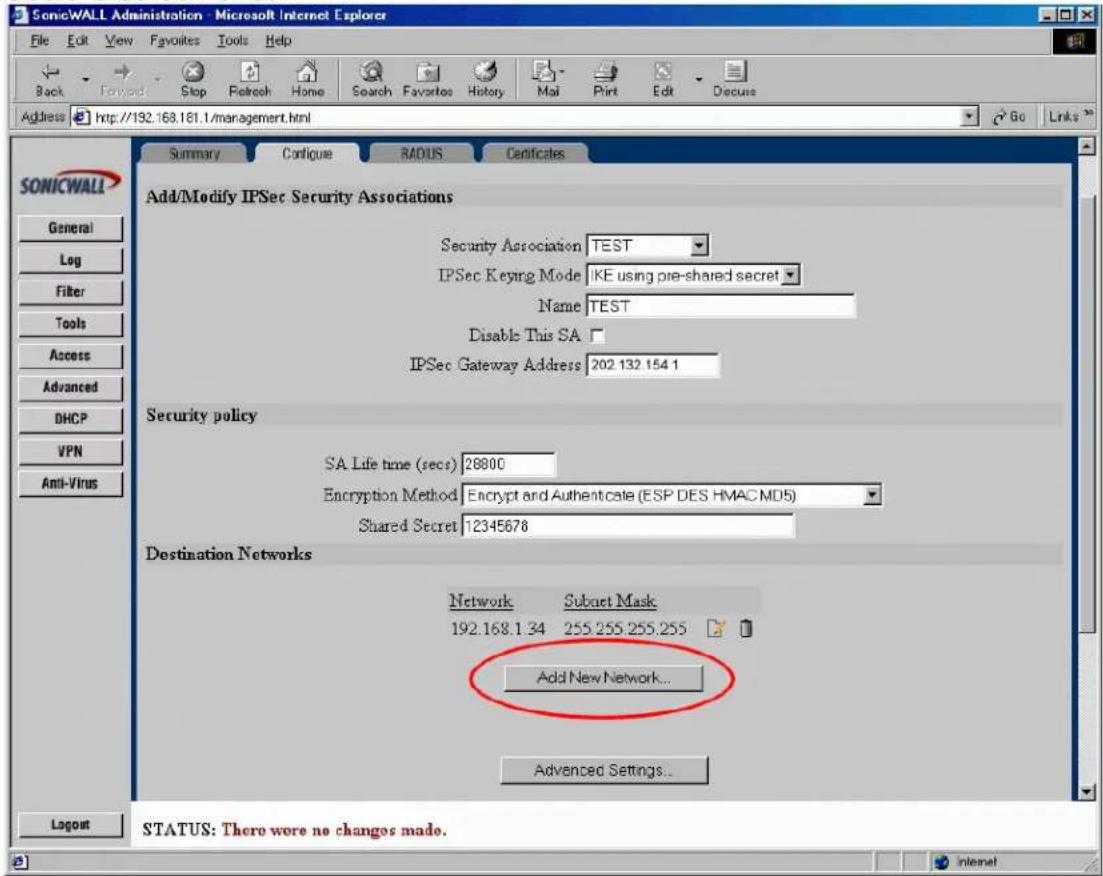Click the SA Life time field
The image size is (1103, 876).
(508, 464)
